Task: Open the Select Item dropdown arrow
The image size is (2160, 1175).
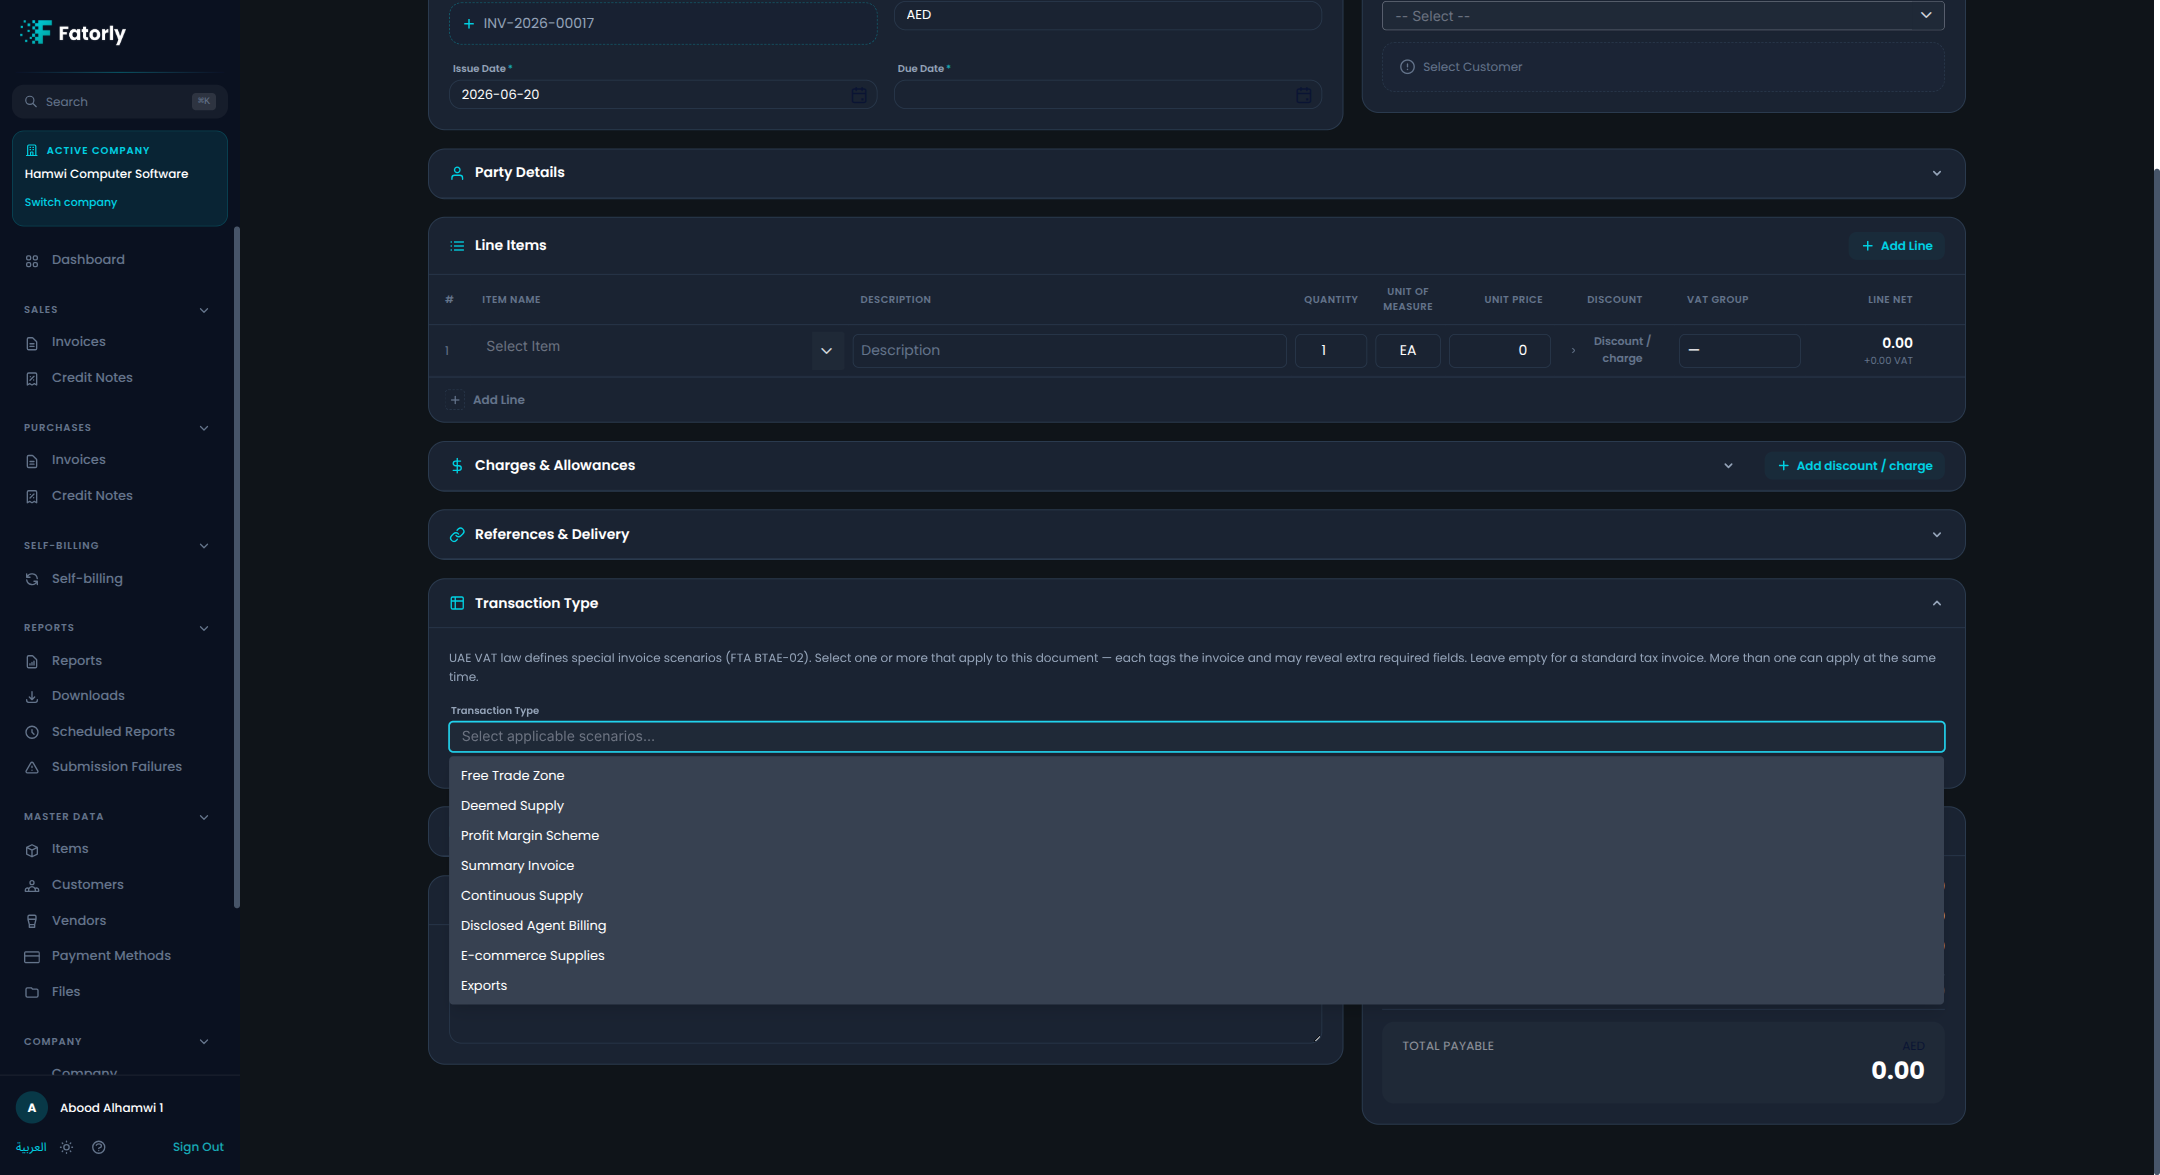Action: pos(827,351)
